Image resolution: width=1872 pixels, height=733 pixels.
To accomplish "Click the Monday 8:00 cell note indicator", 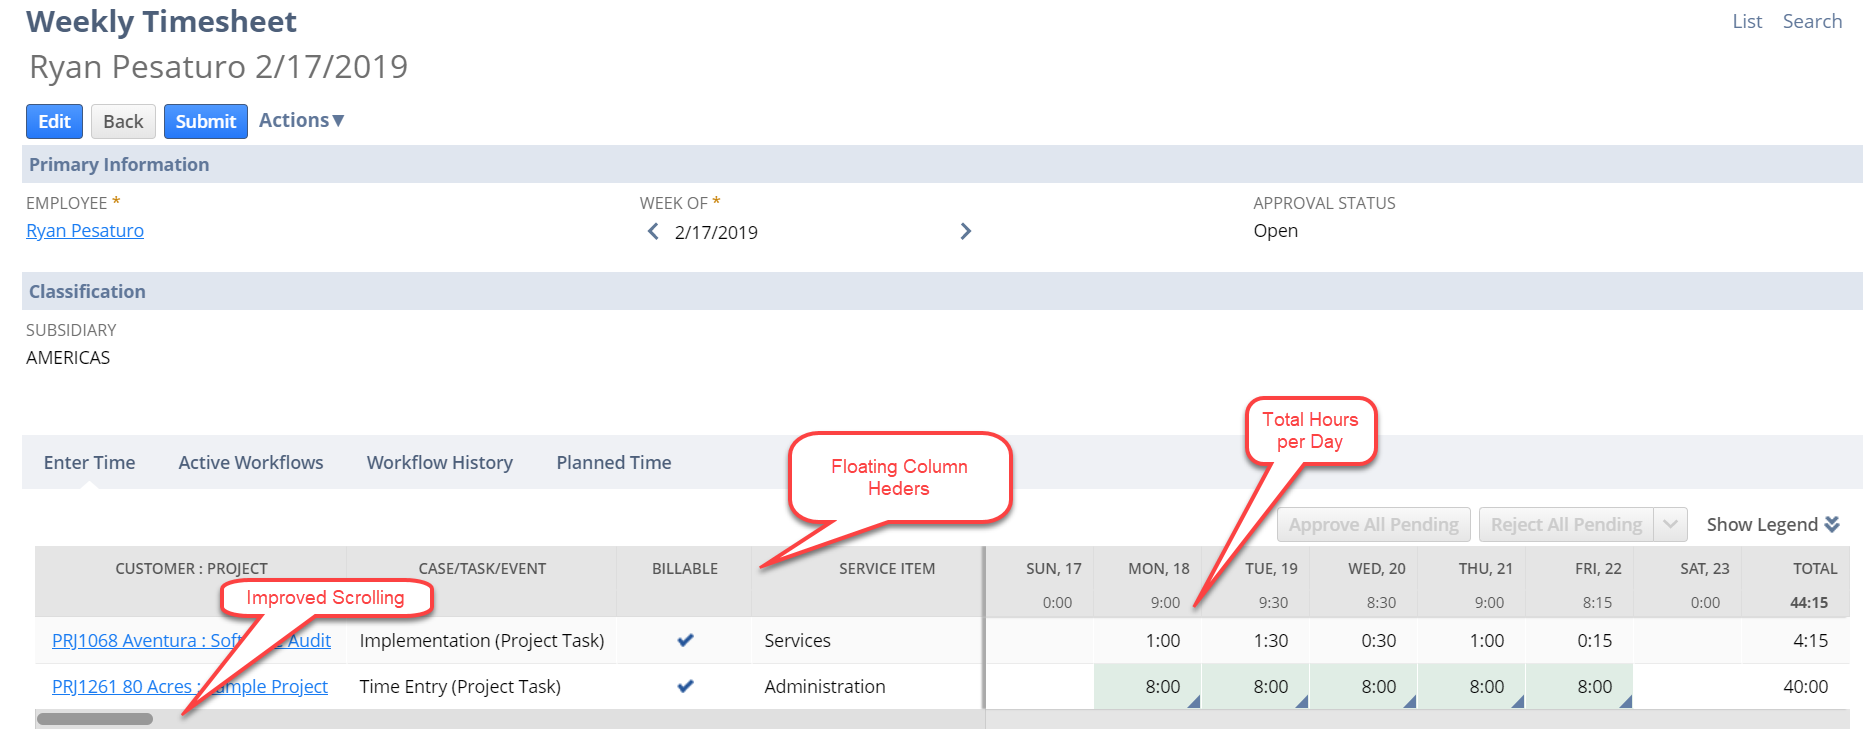I will click(1194, 703).
